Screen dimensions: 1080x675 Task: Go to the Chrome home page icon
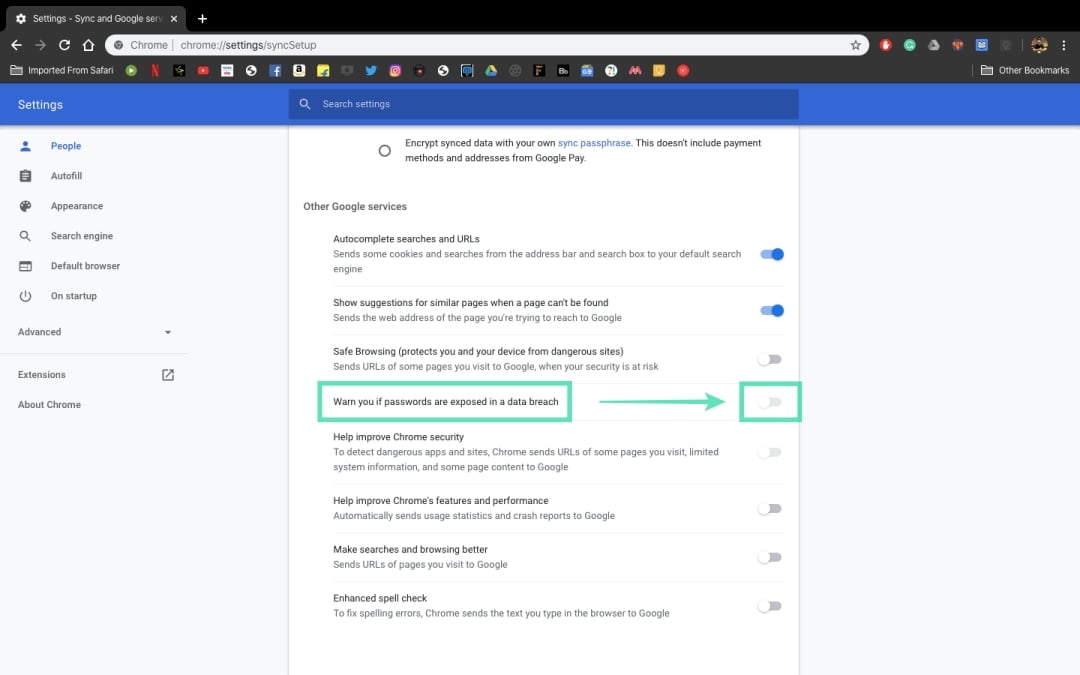(x=89, y=45)
